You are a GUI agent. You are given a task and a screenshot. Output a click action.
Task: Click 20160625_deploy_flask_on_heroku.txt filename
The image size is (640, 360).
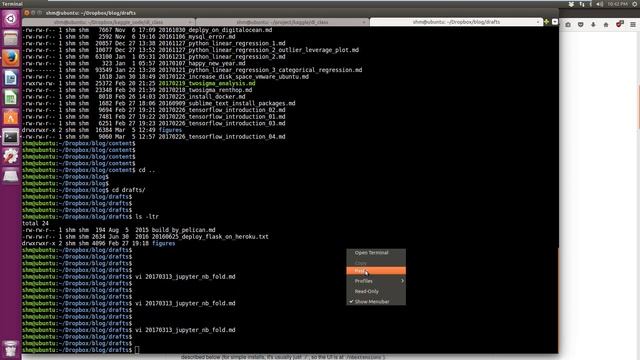(x=210, y=237)
